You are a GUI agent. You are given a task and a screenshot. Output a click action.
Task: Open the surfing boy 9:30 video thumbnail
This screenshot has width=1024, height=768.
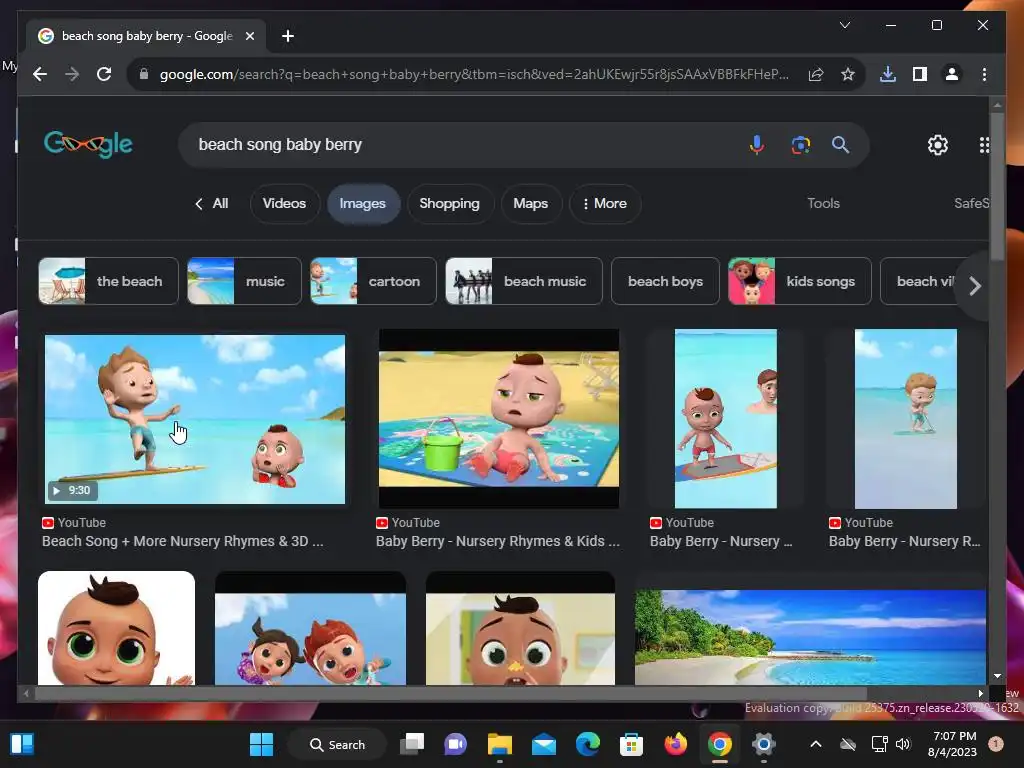click(195, 419)
